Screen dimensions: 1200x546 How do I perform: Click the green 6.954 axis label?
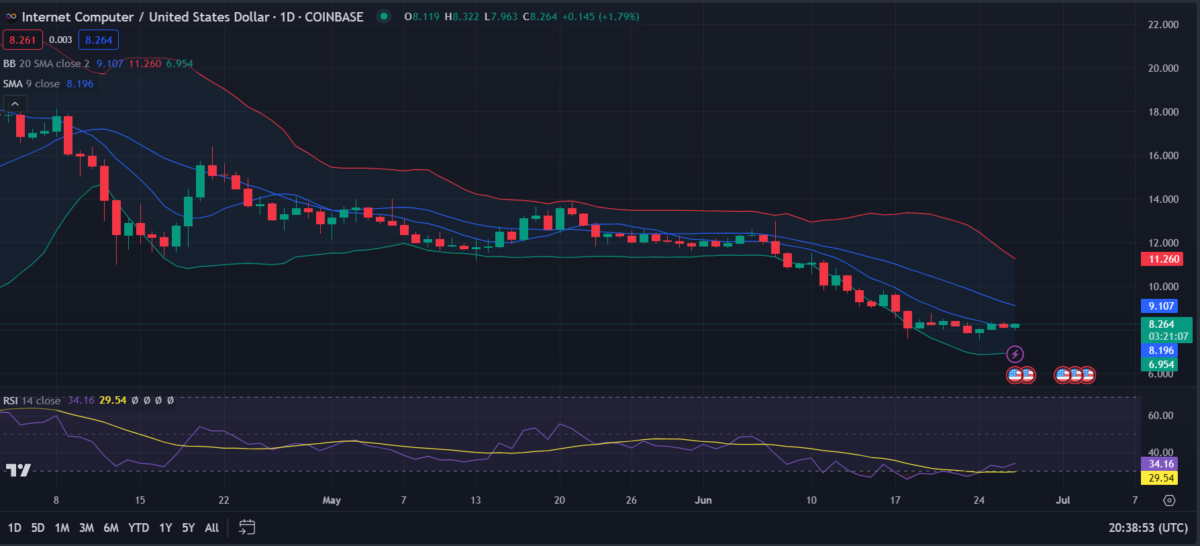click(x=1160, y=364)
